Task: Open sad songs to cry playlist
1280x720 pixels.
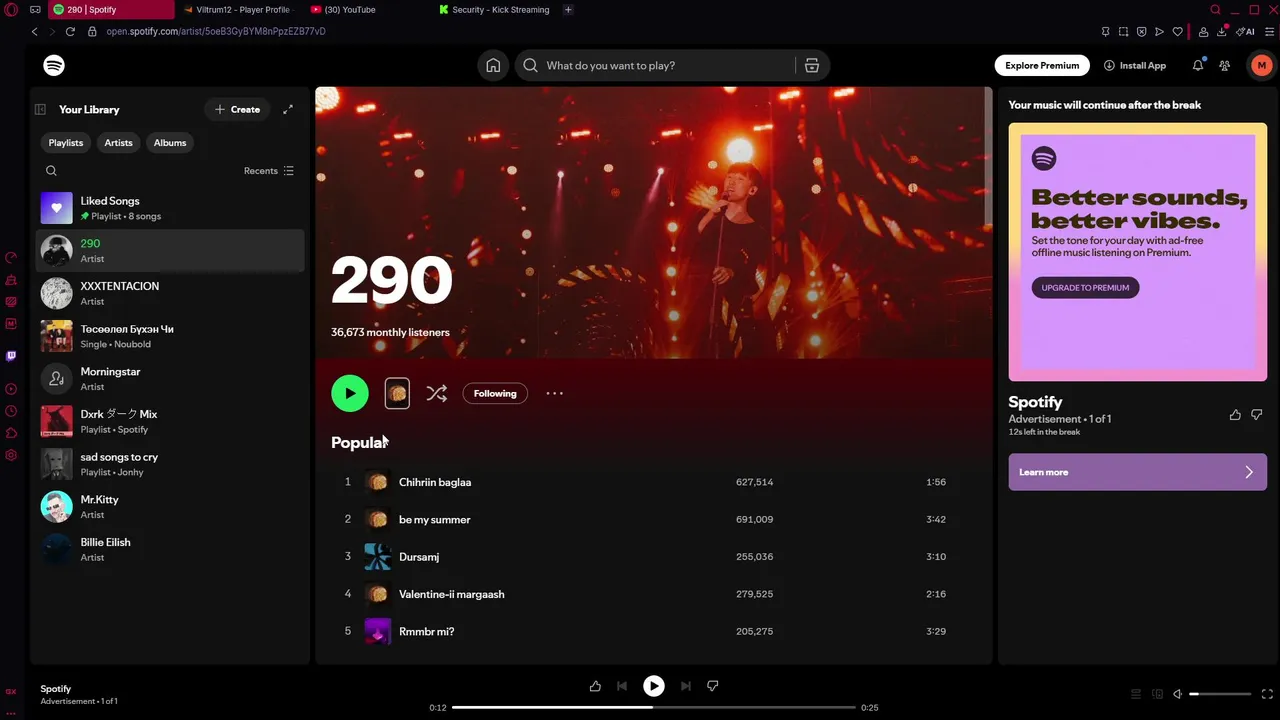Action: (x=170, y=464)
